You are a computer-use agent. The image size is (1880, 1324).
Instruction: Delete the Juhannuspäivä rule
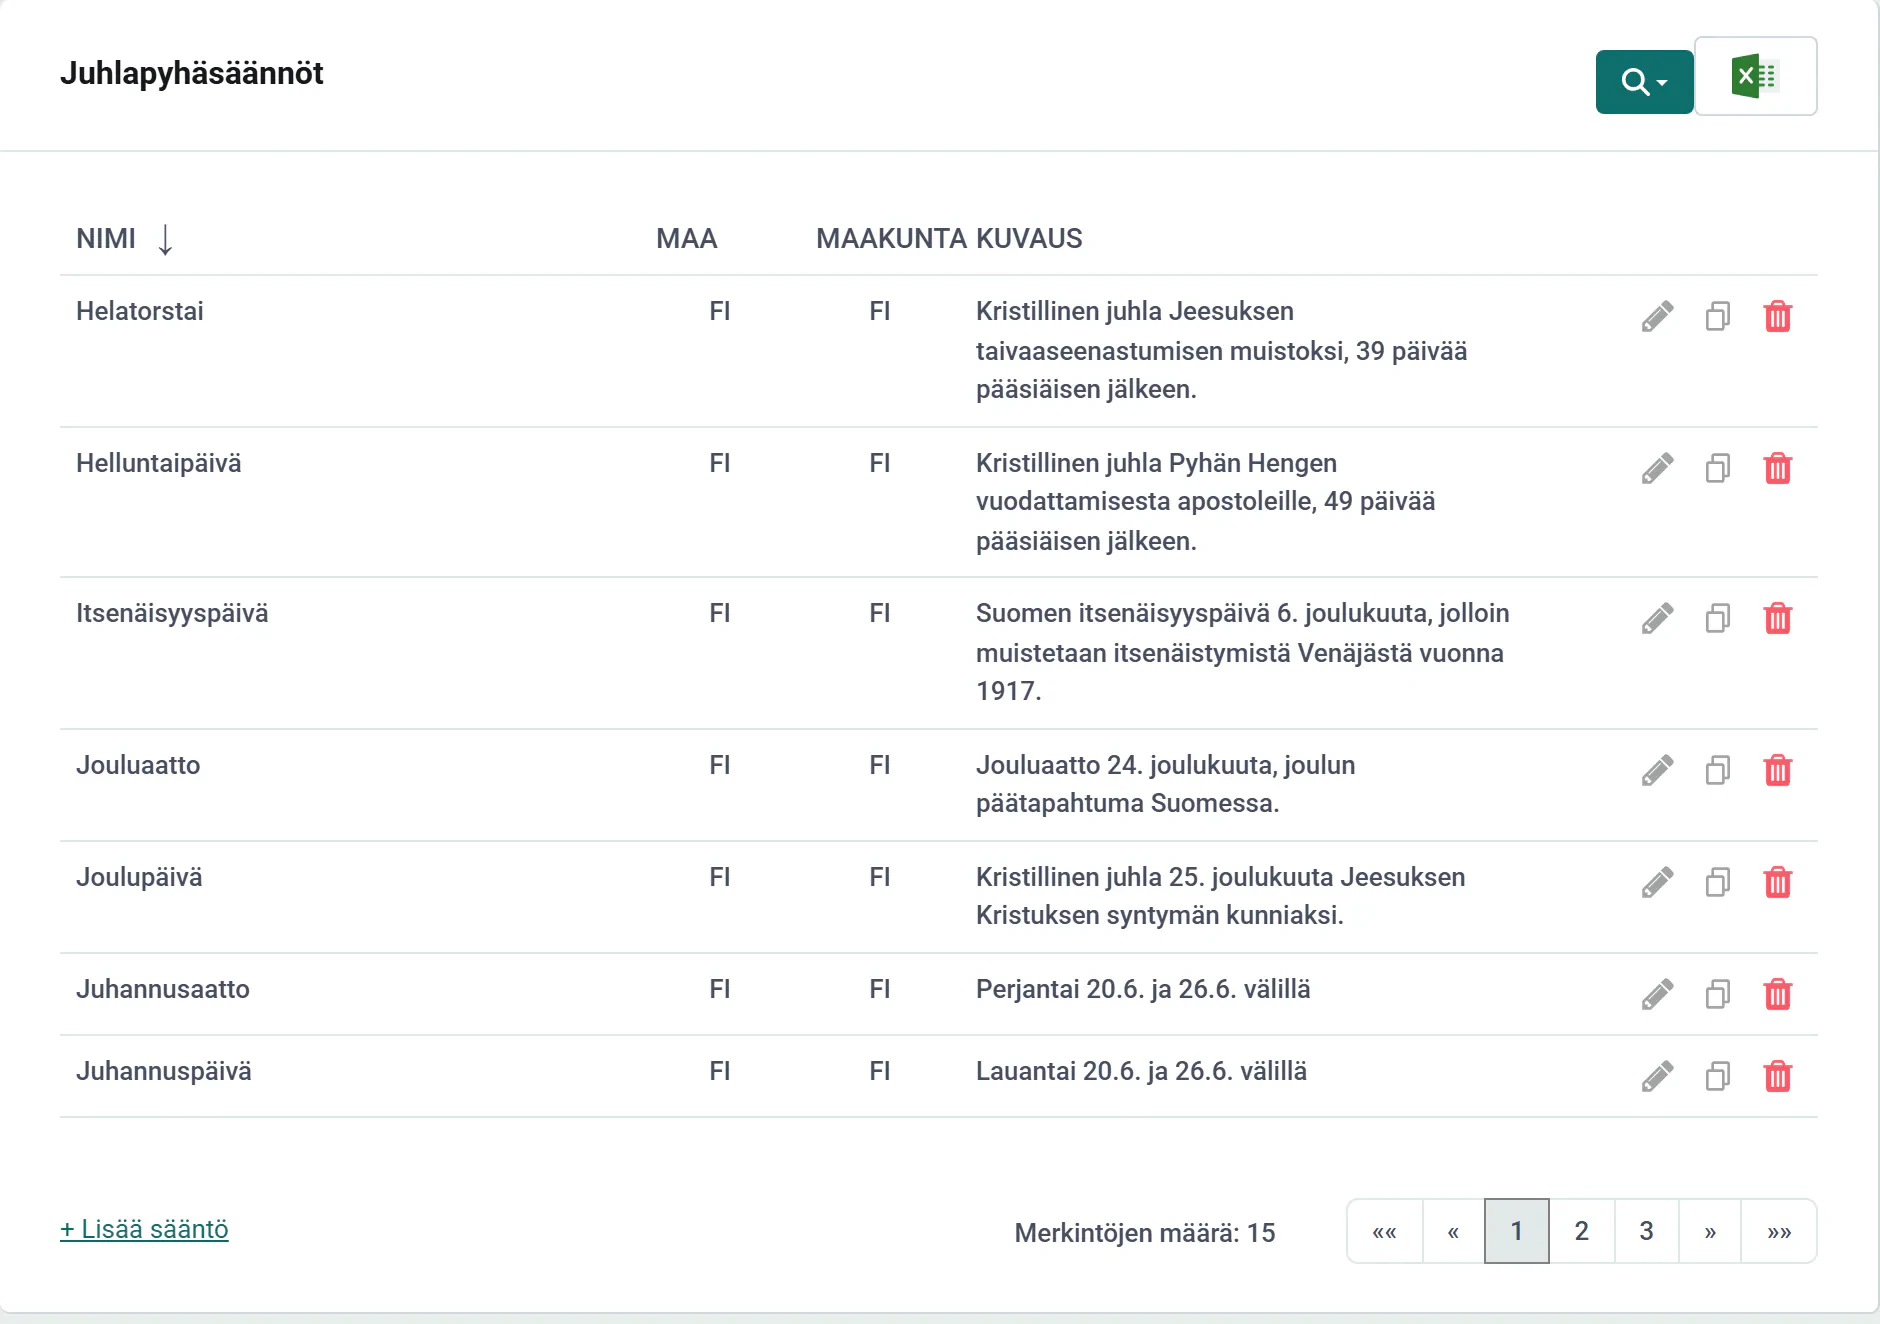(x=1778, y=1077)
